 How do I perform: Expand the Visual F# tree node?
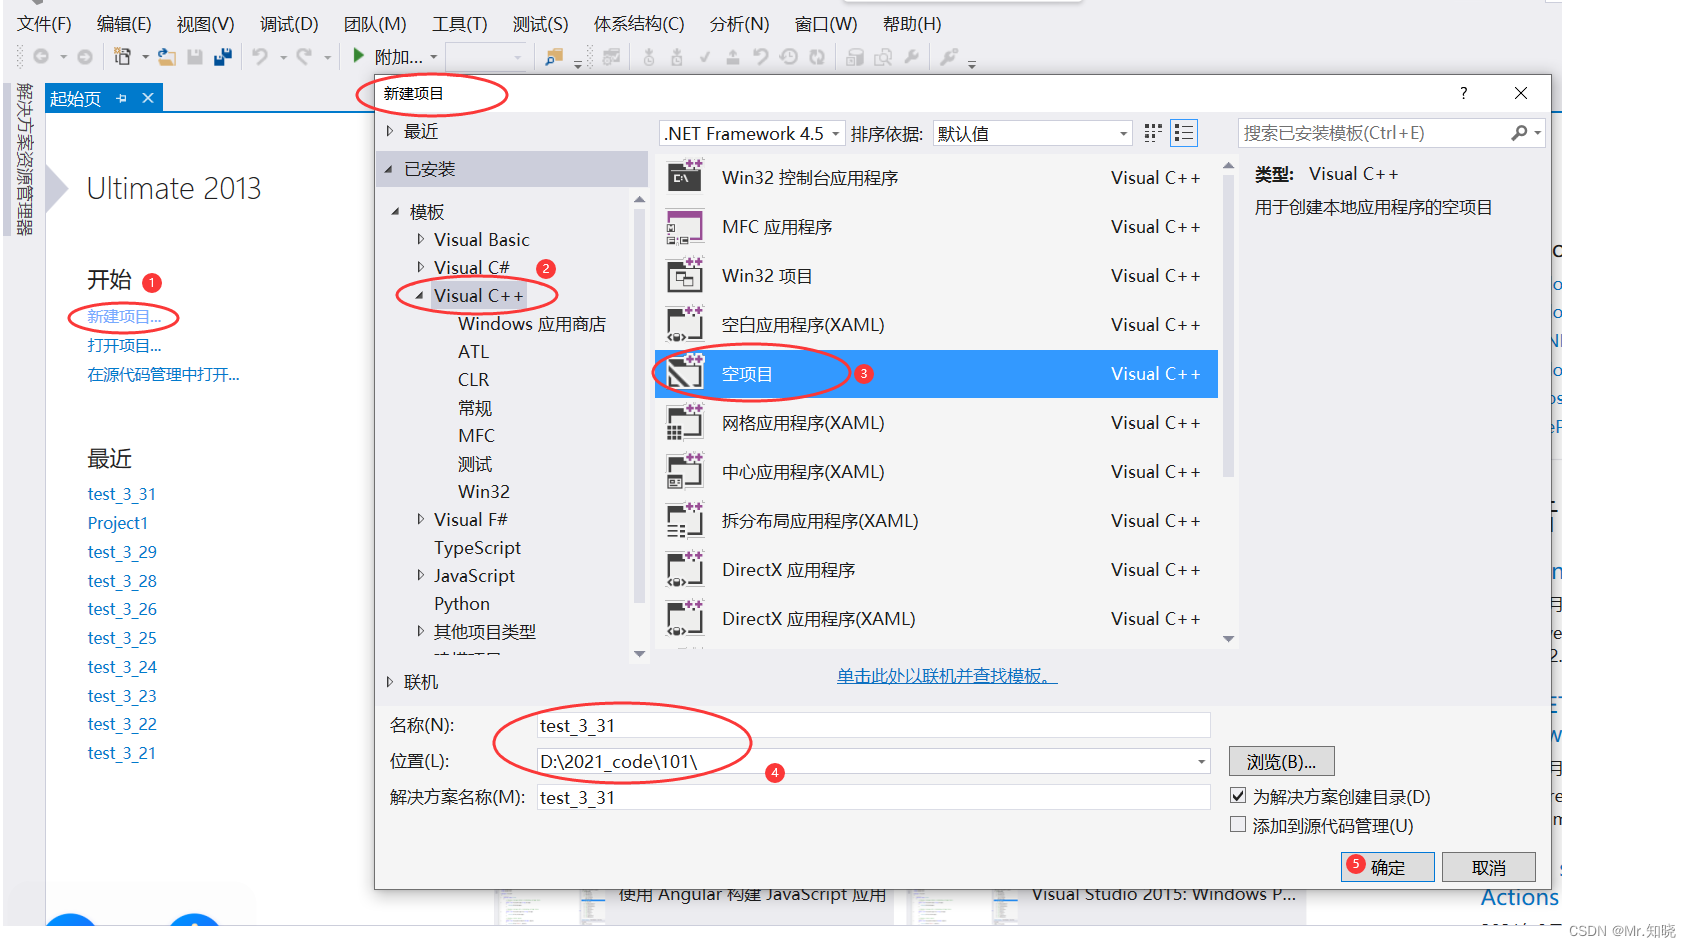420,519
